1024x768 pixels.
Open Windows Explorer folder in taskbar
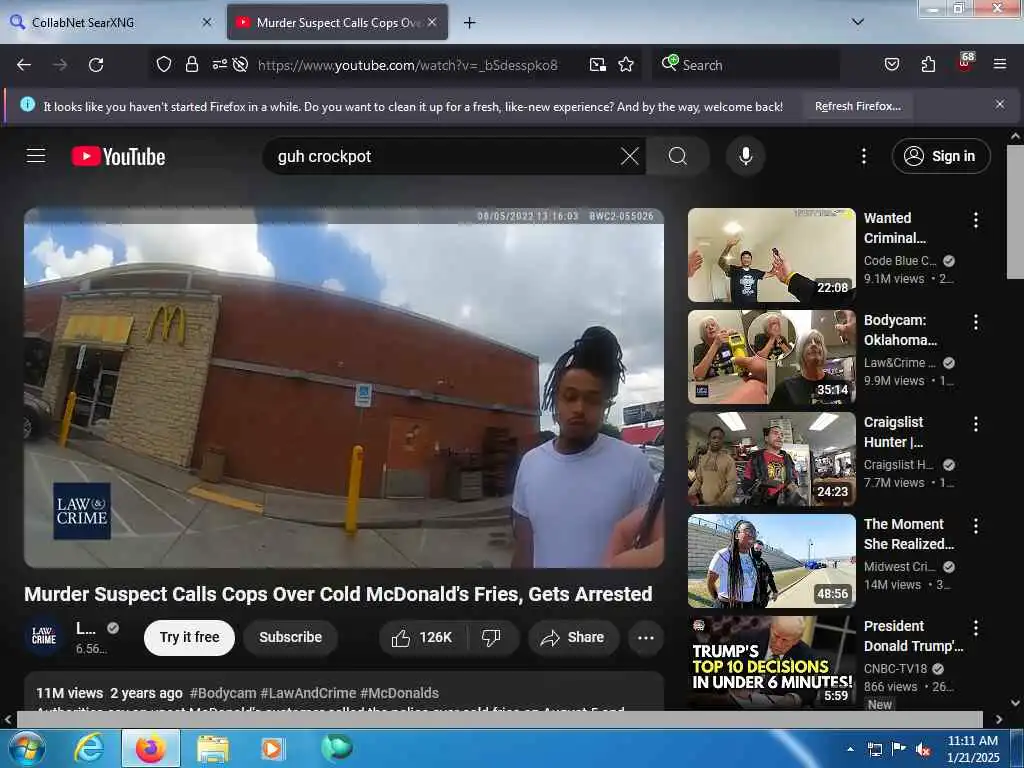[213, 748]
